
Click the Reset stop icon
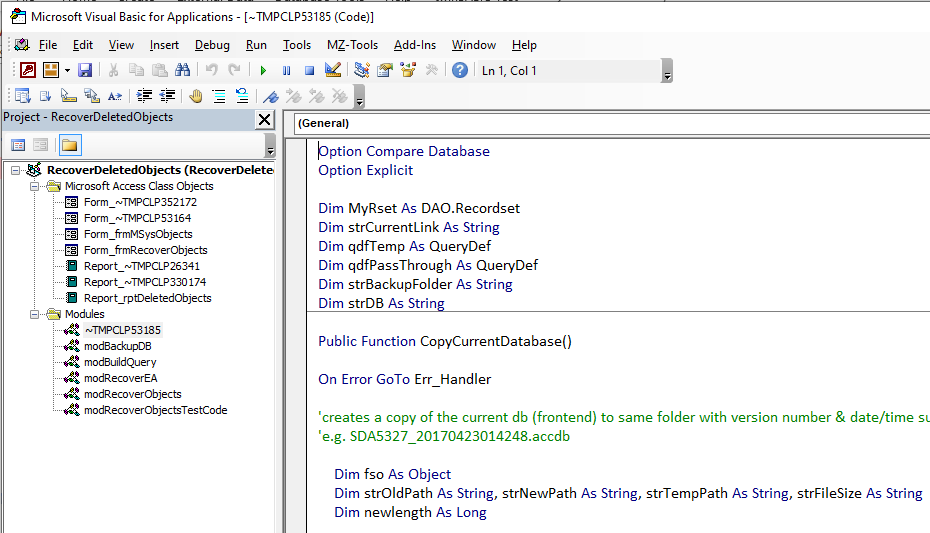click(x=310, y=71)
